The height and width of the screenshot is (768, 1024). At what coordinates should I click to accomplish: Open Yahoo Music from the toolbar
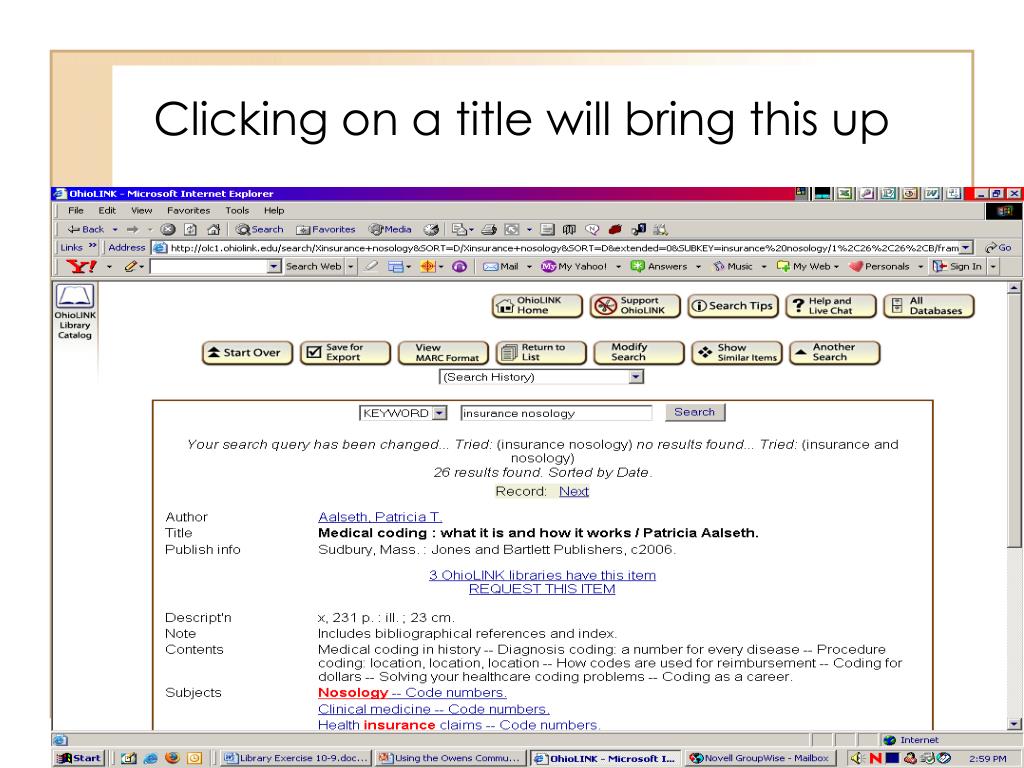733,266
